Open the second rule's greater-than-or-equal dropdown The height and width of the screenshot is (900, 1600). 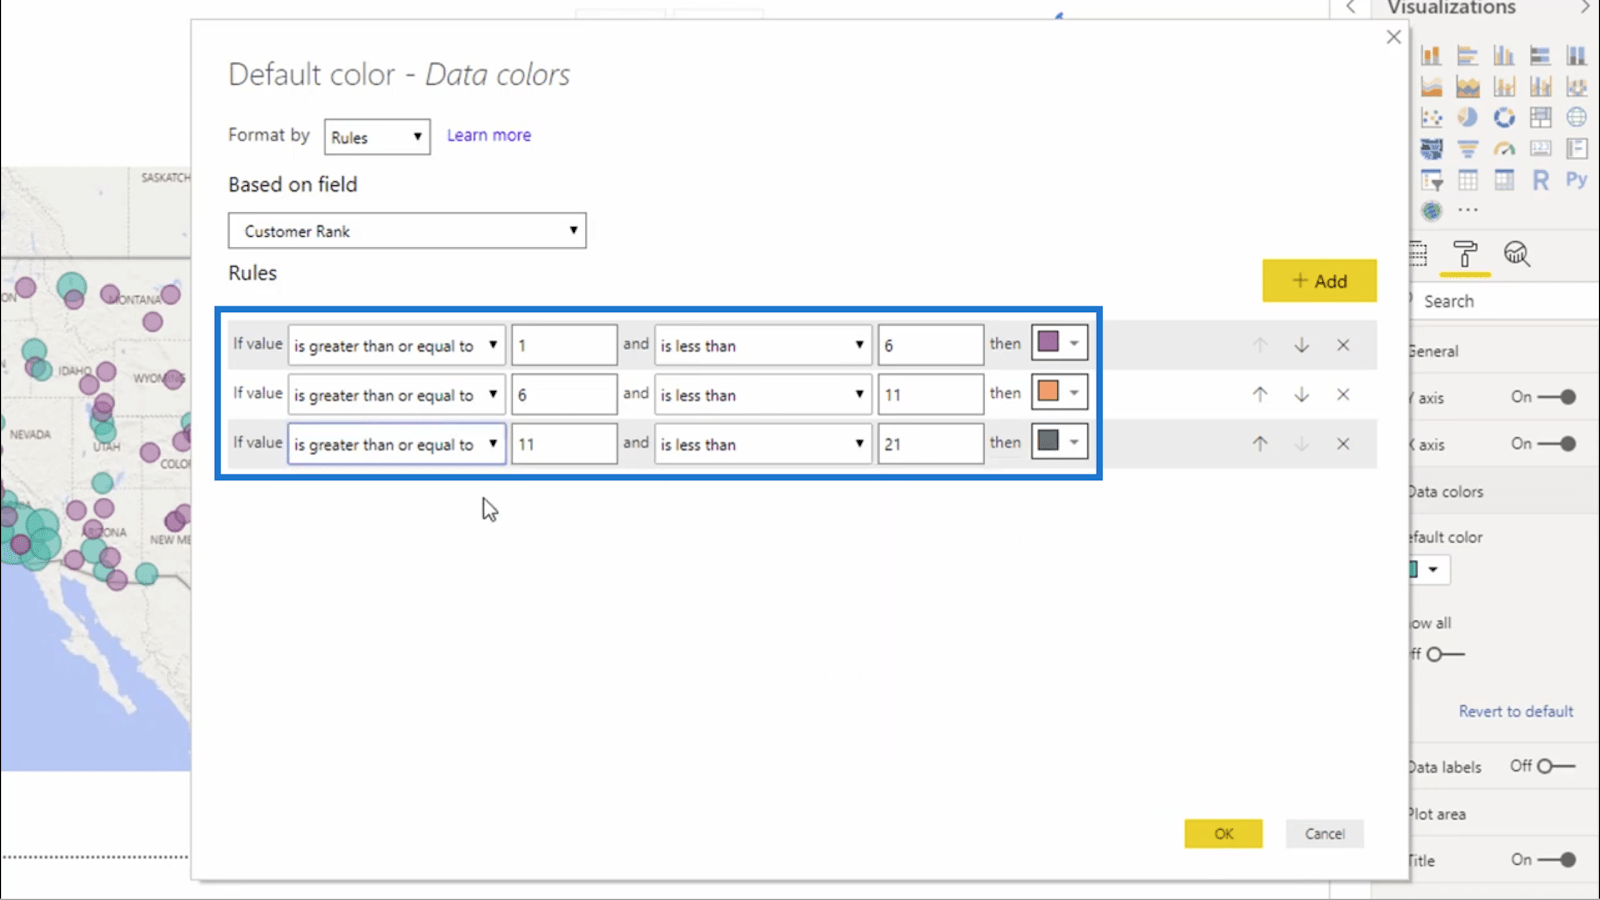(397, 394)
